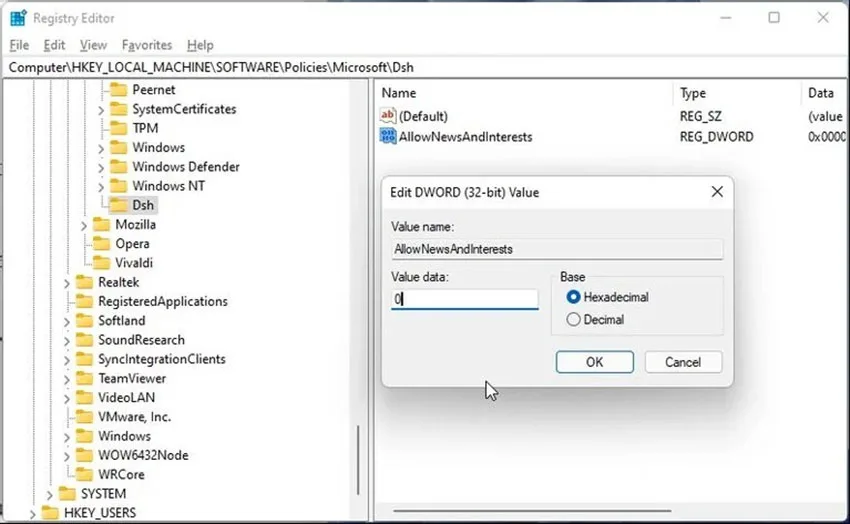Image resolution: width=850 pixels, height=524 pixels.
Task: Click the Registry Editor app icon in title bar
Action: pos(18,18)
